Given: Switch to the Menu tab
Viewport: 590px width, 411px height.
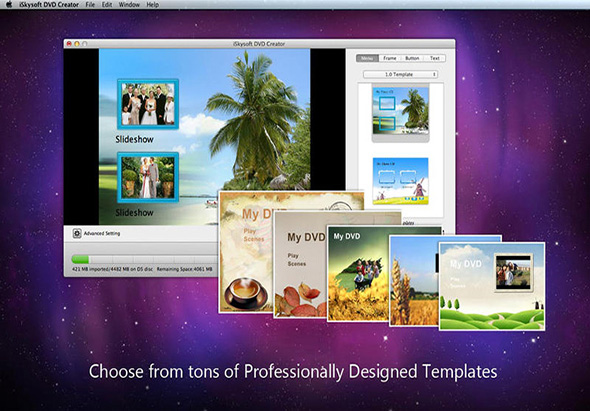Looking at the screenshot, I should coord(367,58).
